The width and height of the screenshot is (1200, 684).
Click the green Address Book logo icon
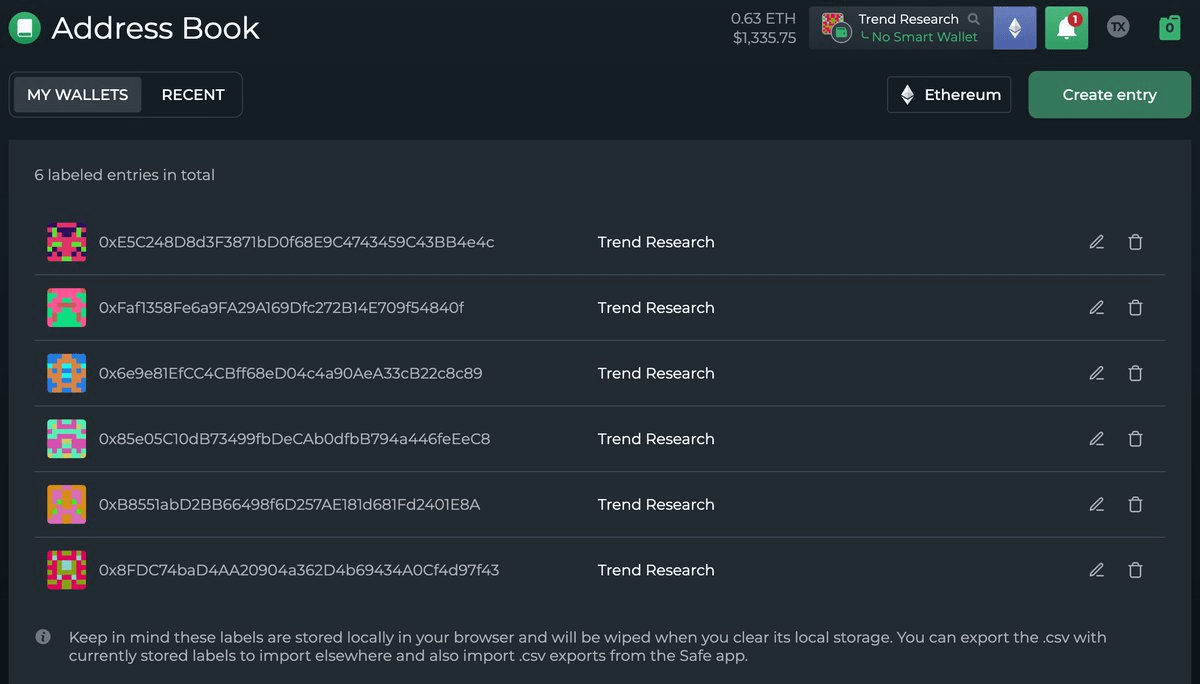click(24, 28)
